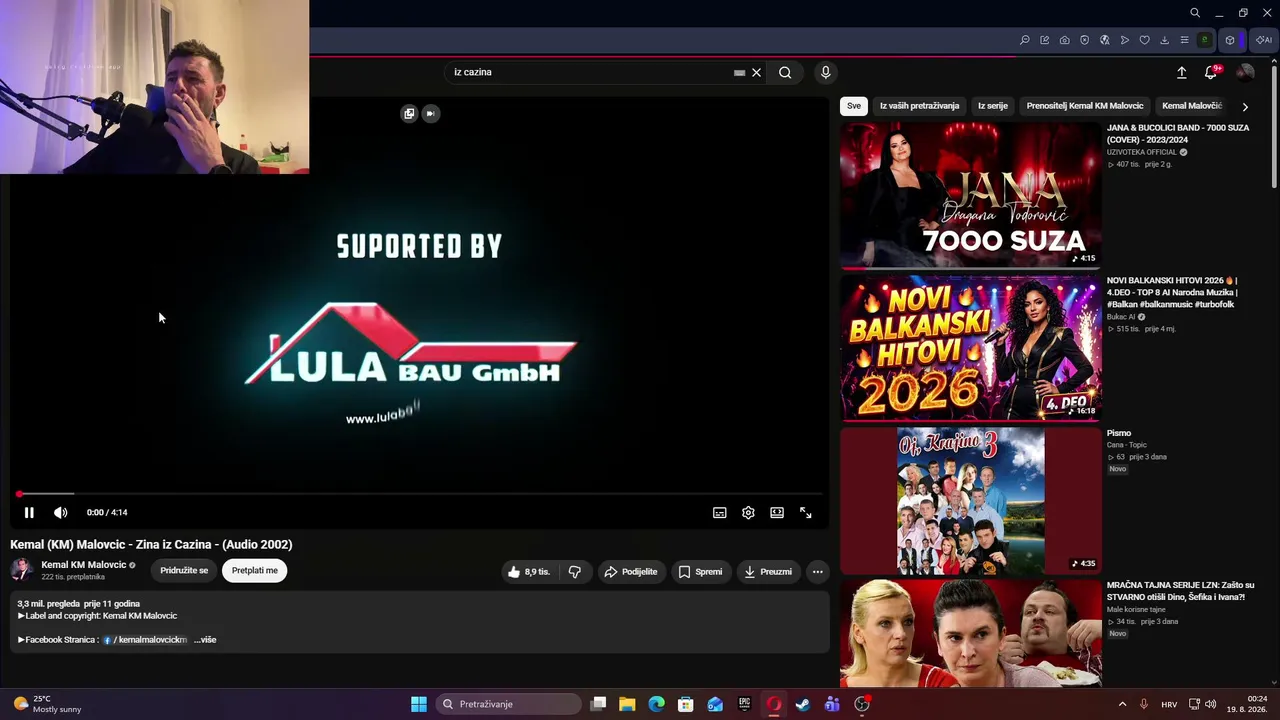Viewport: 1280px width, 720px height.
Task: Click the UZIVOTEKA OFFICIAL channel name
Action: pyautogui.click(x=1142, y=152)
